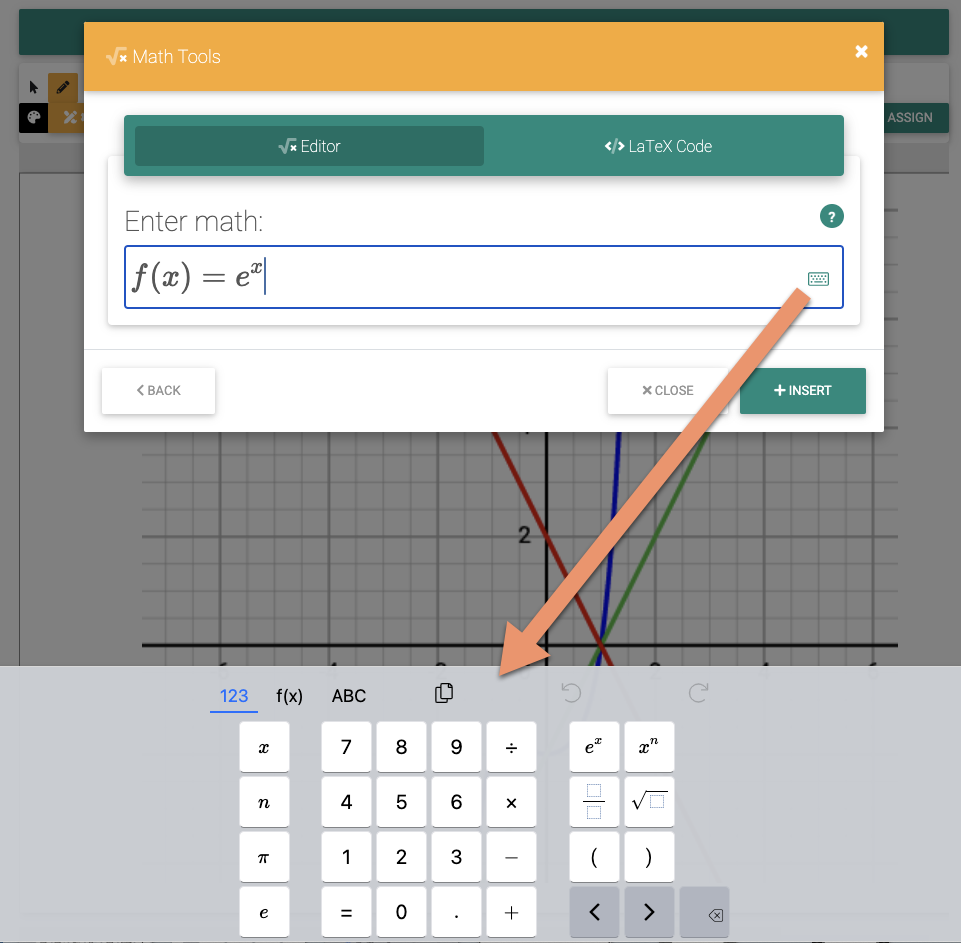
Task: Switch to the LaTeX Code tab
Action: pyautogui.click(x=660, y=145)
